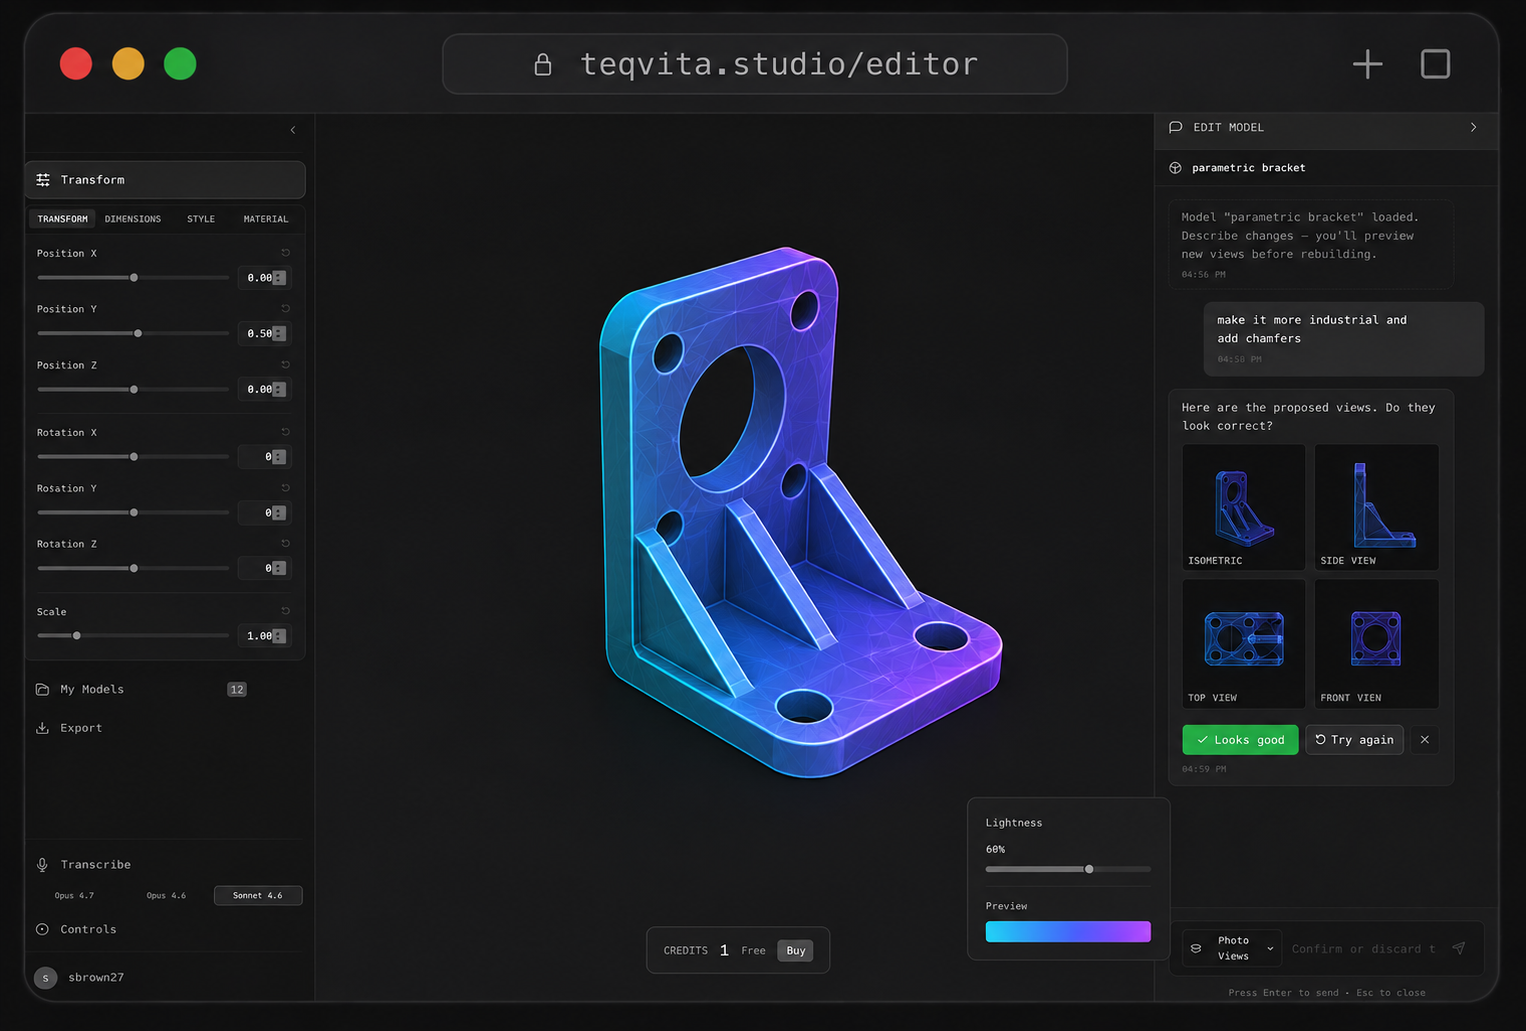Click the Position Z slider handle

134,390
